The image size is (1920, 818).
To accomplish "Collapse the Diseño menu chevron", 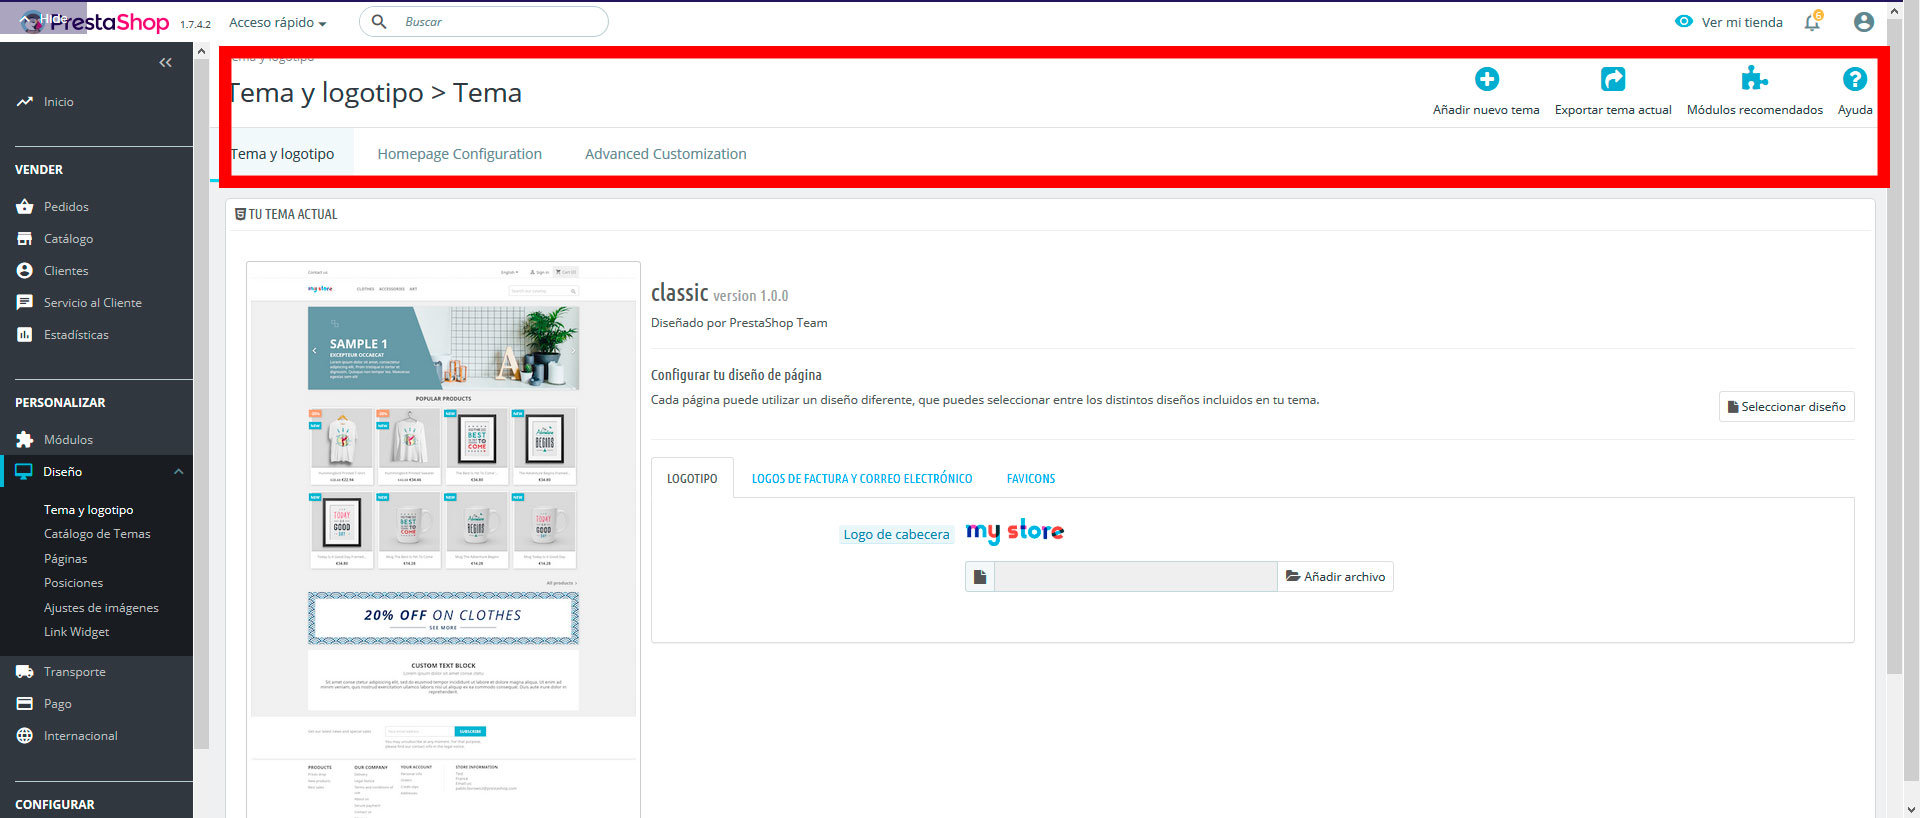I will pos(178,472).
